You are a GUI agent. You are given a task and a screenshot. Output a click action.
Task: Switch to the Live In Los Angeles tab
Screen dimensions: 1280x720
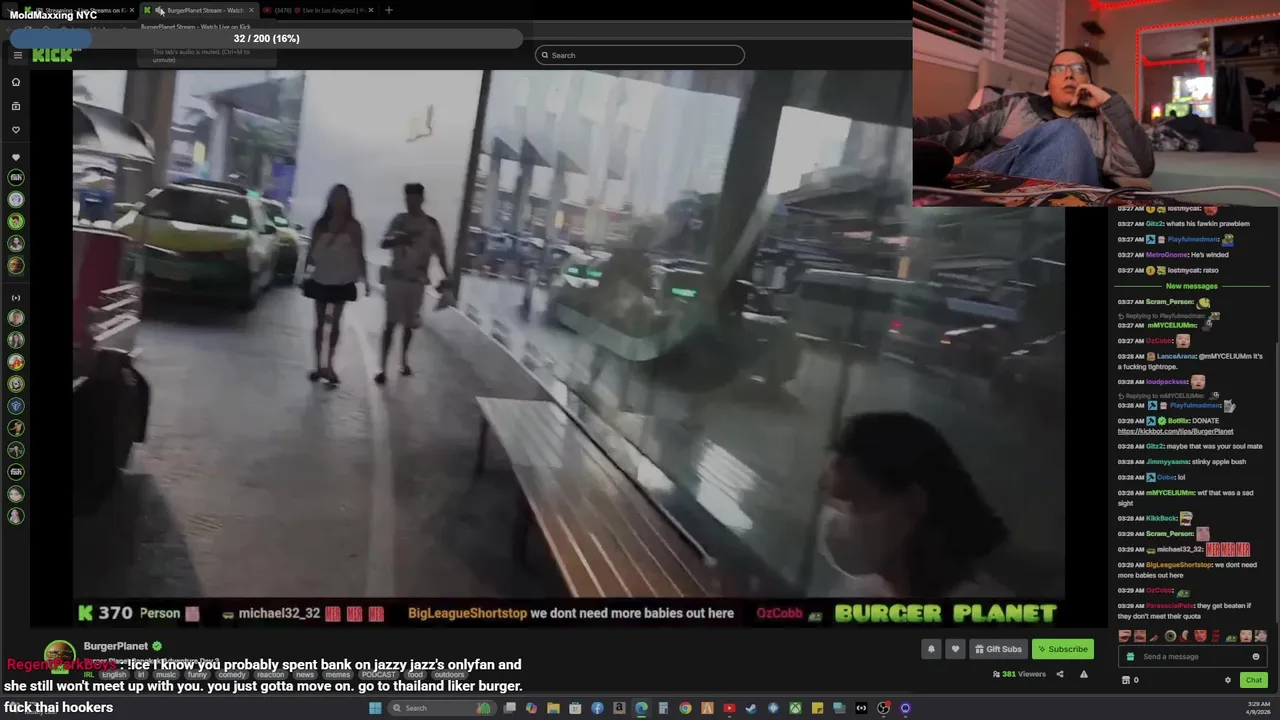pos(318,10)
